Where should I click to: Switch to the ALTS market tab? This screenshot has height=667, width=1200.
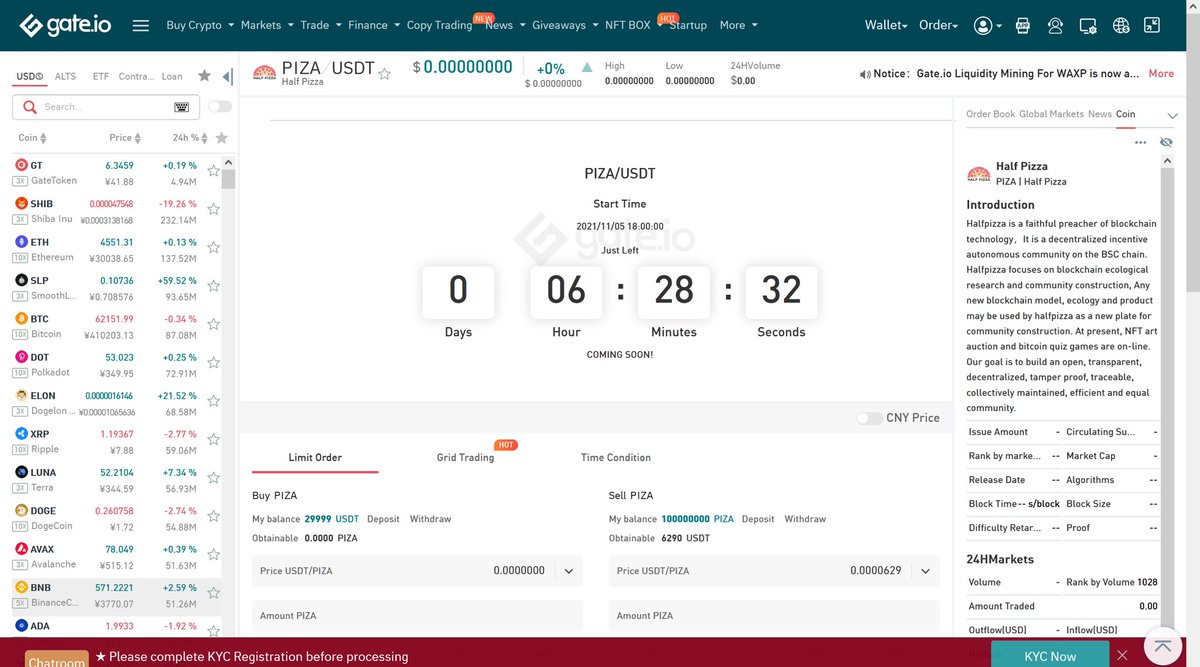[65, 76]
